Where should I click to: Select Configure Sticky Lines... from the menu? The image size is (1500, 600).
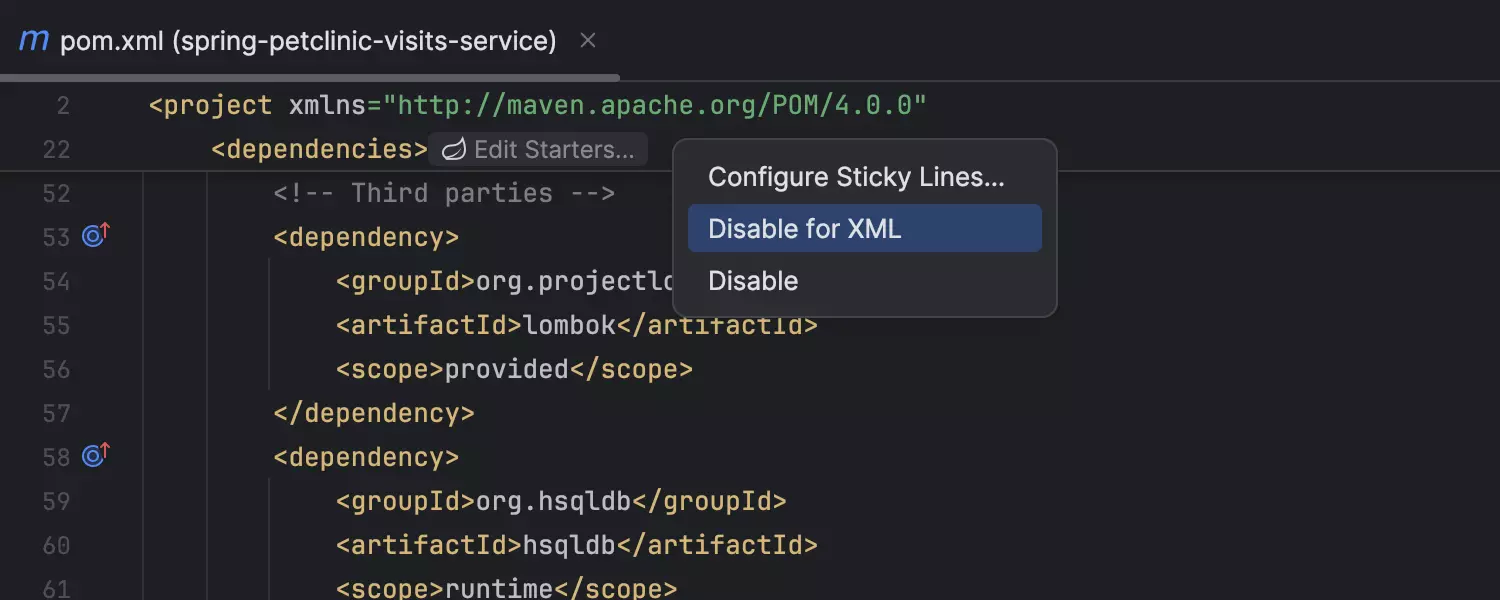(856, 177)
